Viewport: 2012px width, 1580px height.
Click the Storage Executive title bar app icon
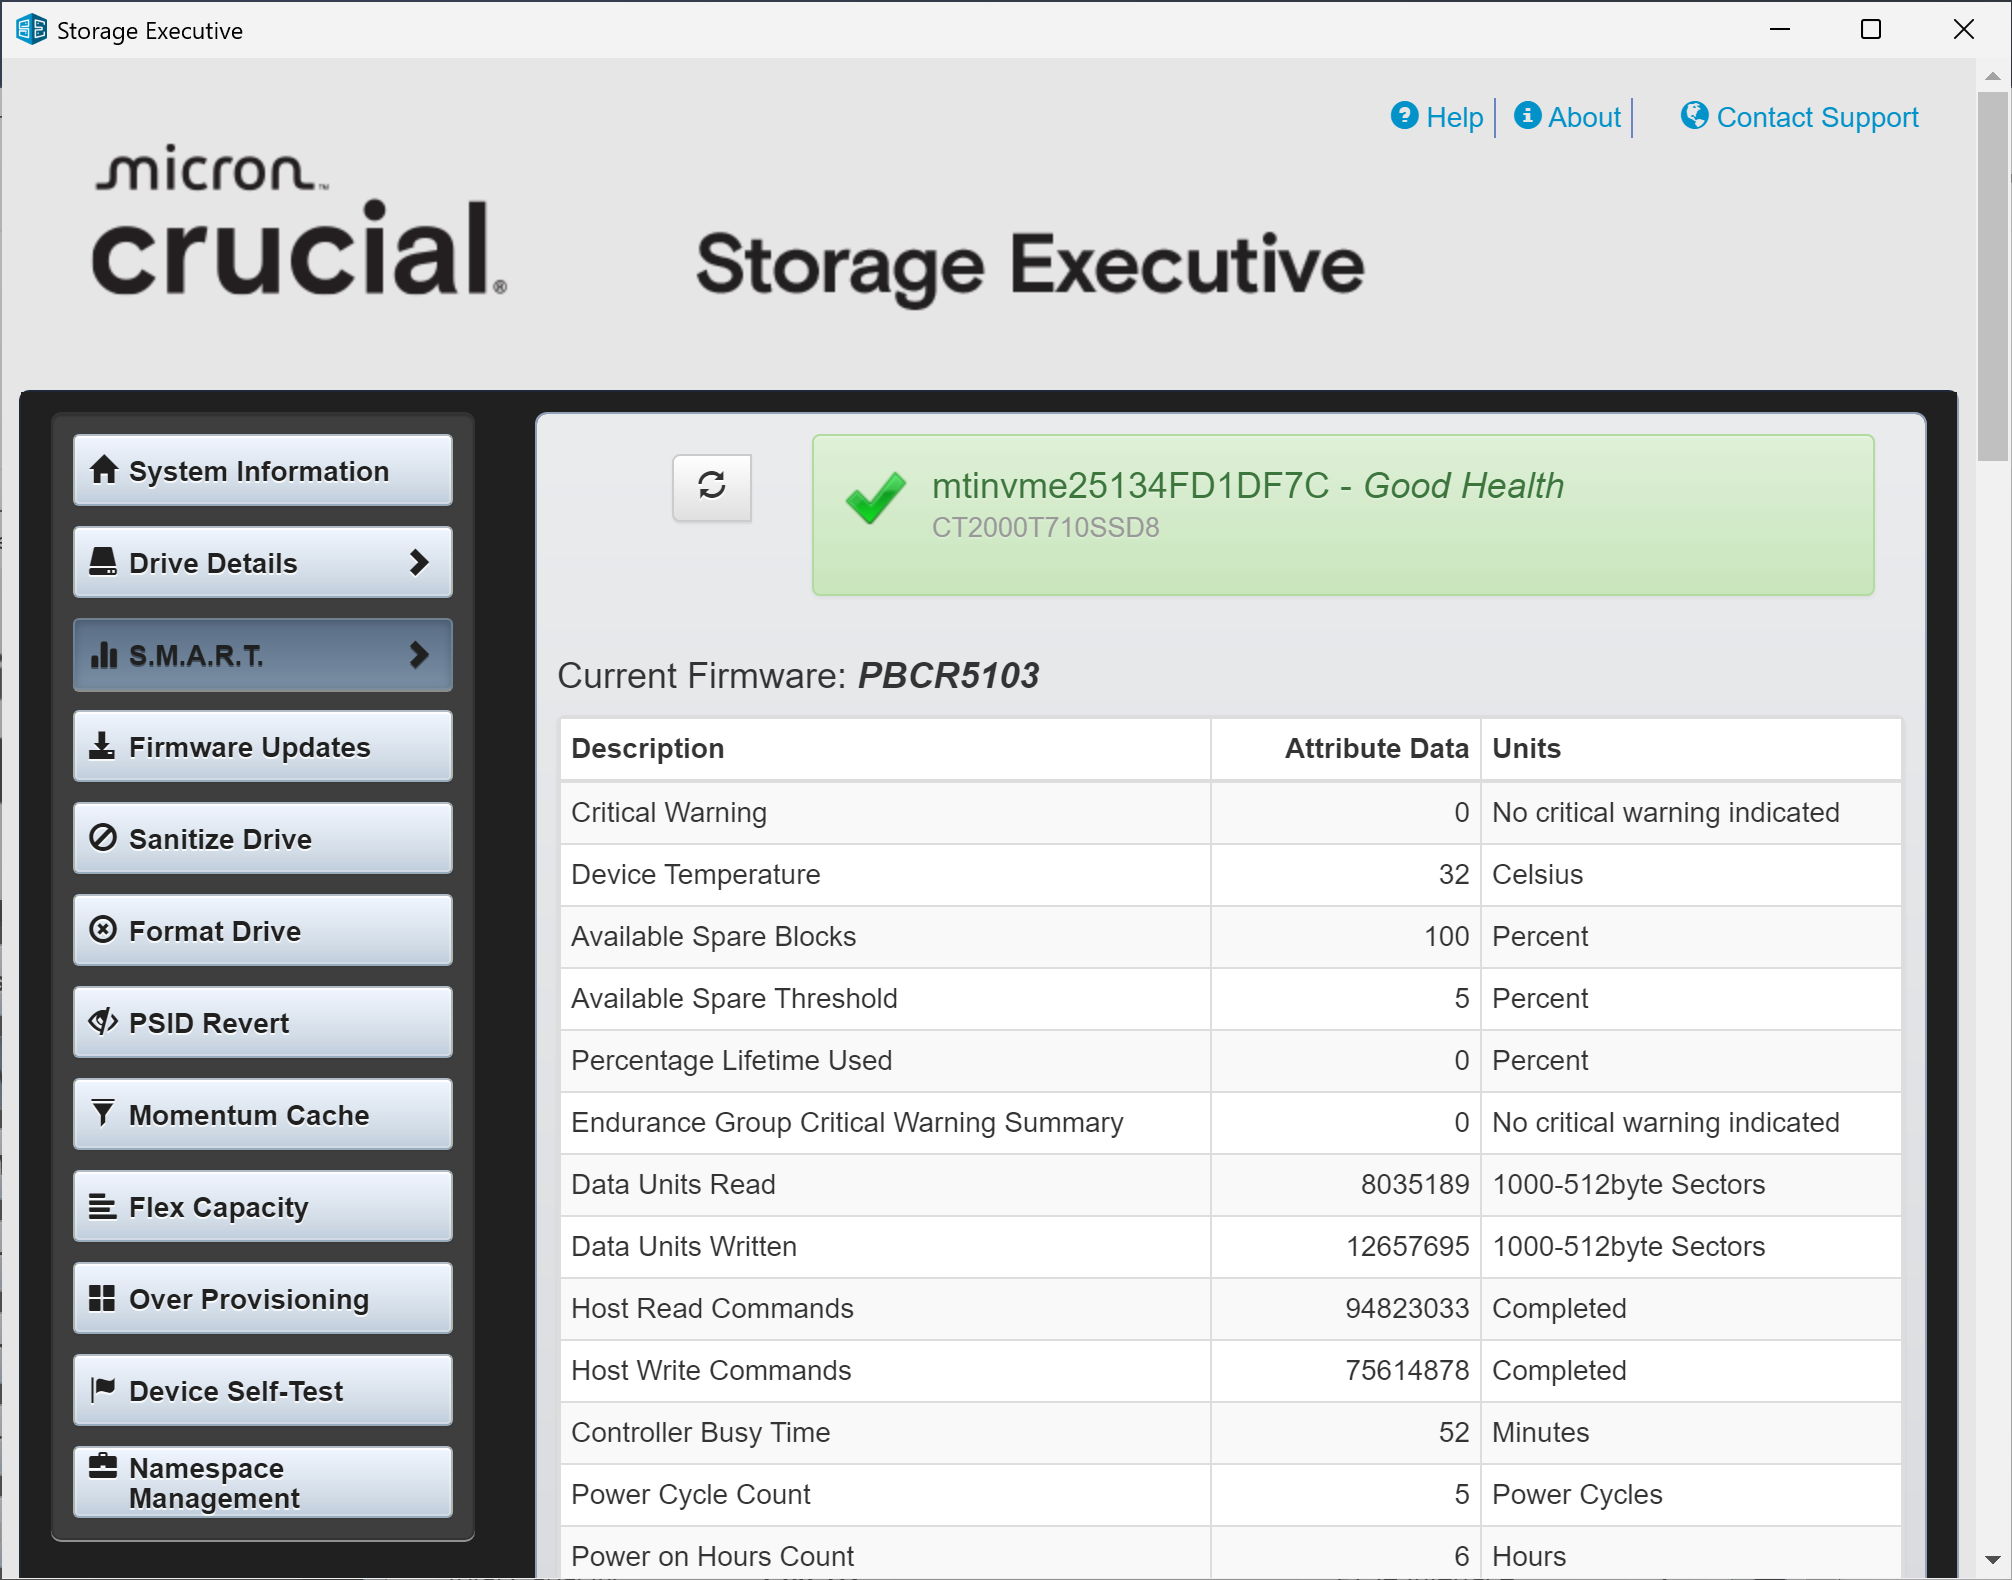coord(31,30)
